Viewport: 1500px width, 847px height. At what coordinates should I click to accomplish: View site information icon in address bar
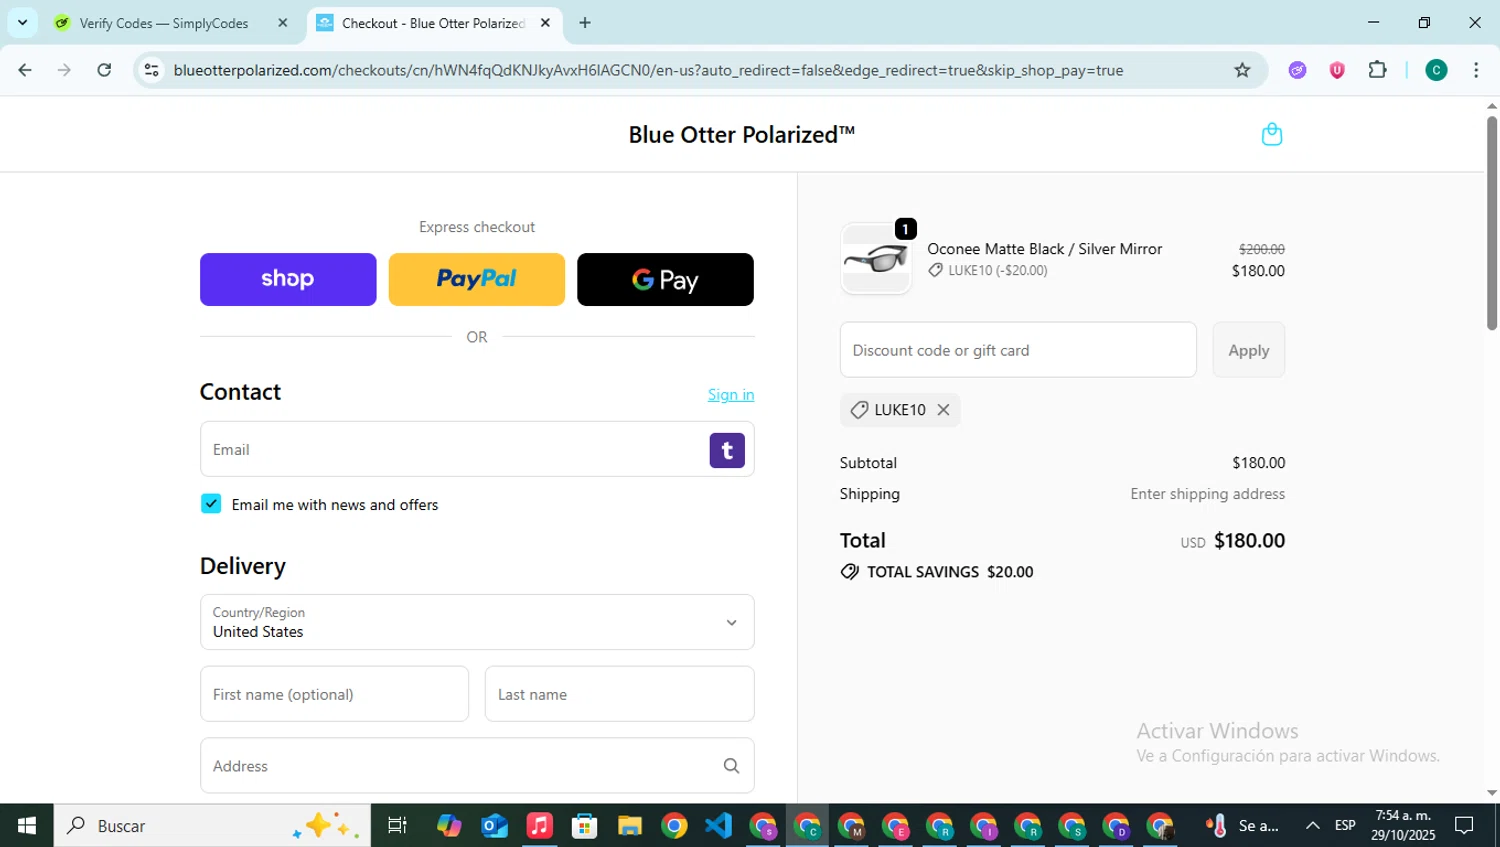click(x=152, y=70)
